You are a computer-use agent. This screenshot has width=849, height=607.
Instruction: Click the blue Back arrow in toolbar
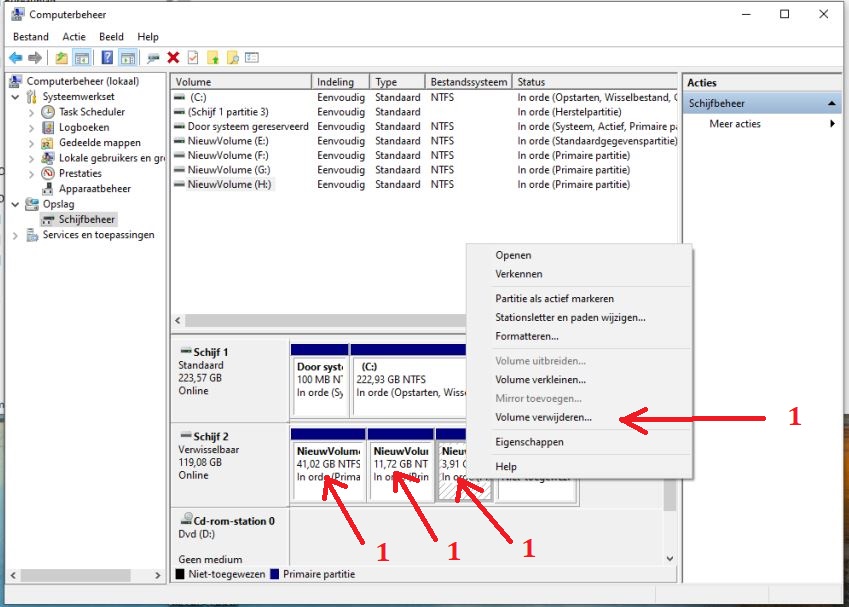(x=15, y=58)
